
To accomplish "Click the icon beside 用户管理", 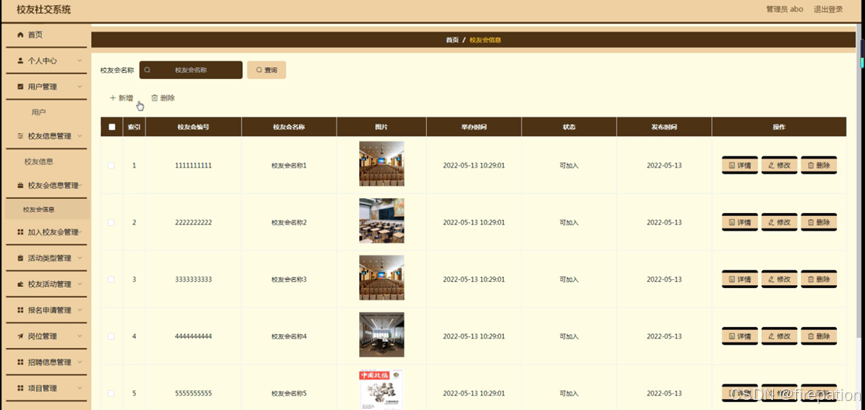I will [x=20, y=87].
